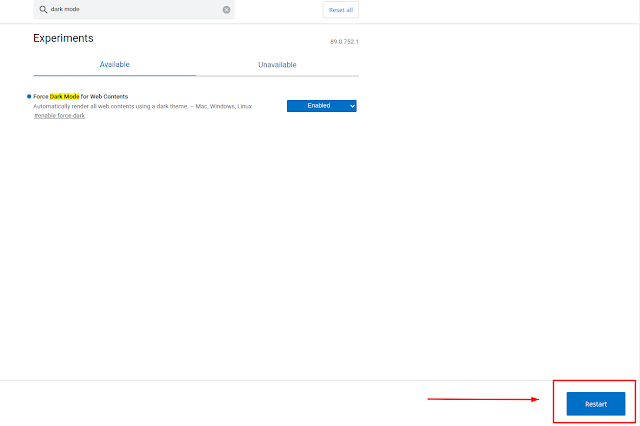This screenshot has width=640, height=426.
Task: Click the blue modified-flag dot indicator
Action: (29, 97)
